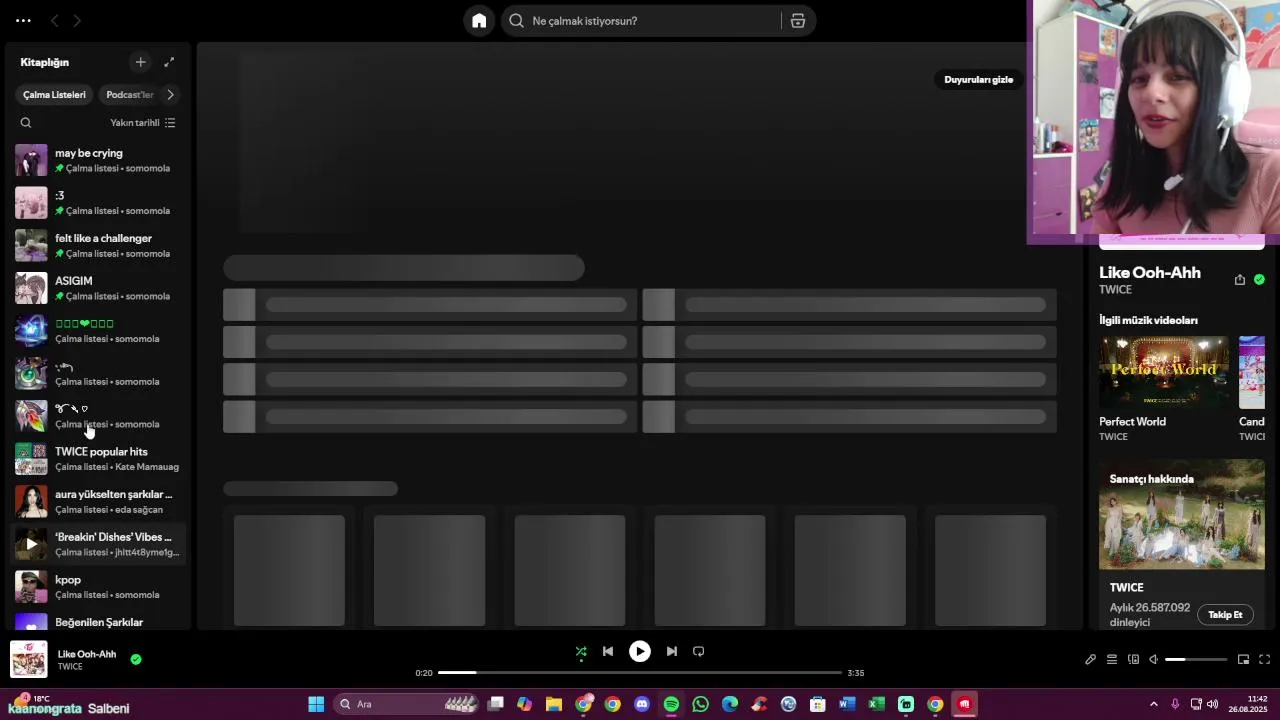Open the 'may be crying' playlist
This screenshot has width=1280, height=720.
pos(98,160)
